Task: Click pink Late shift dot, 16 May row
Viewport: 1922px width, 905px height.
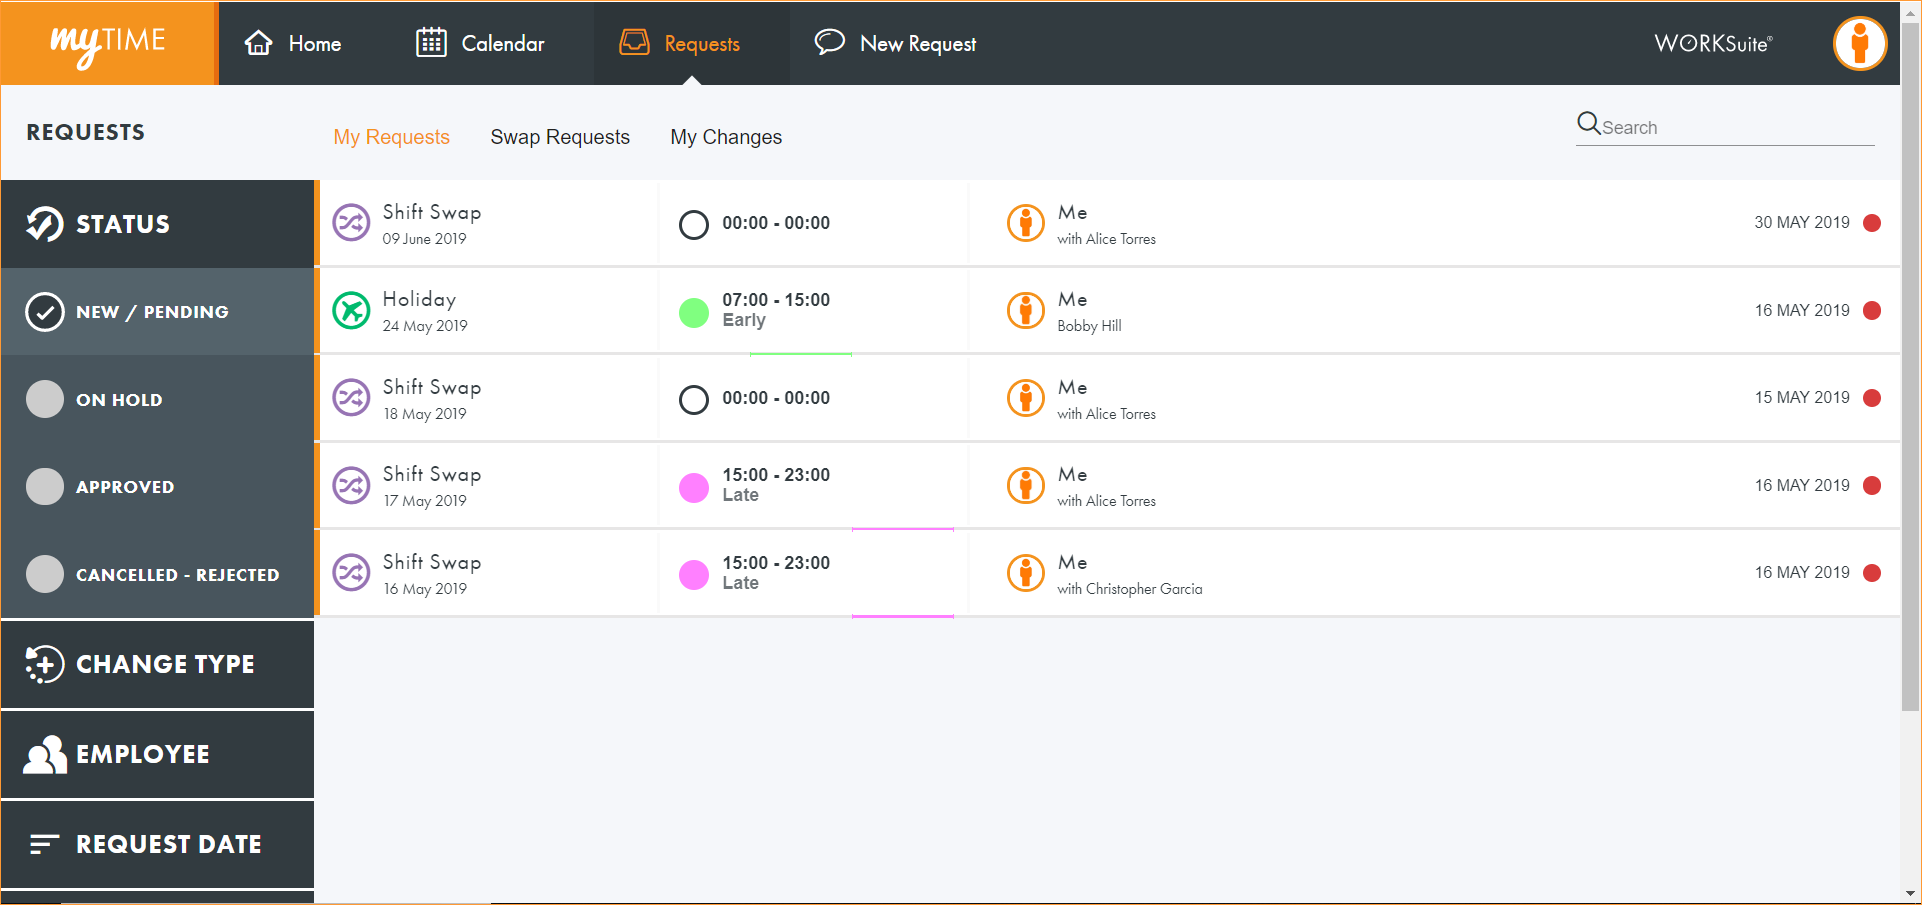Action: pos(693,575)
